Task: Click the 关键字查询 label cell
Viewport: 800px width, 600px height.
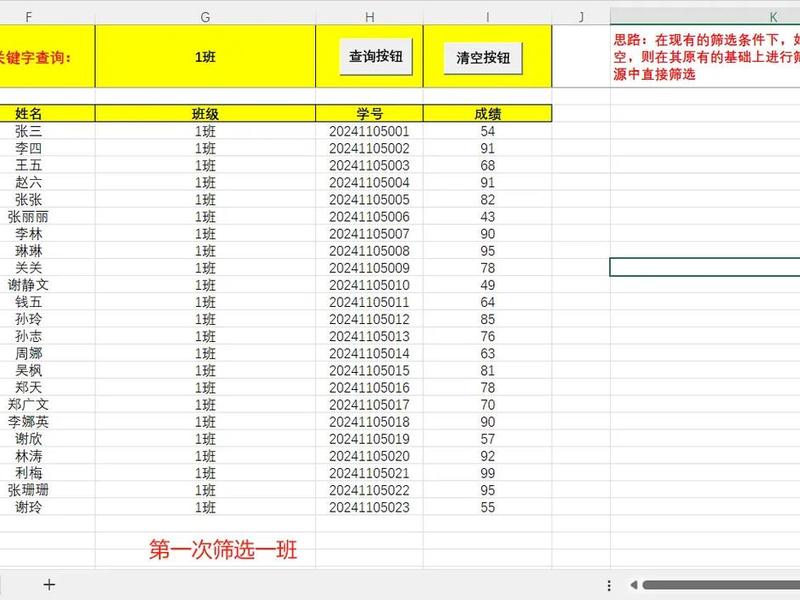Action: 47,56
